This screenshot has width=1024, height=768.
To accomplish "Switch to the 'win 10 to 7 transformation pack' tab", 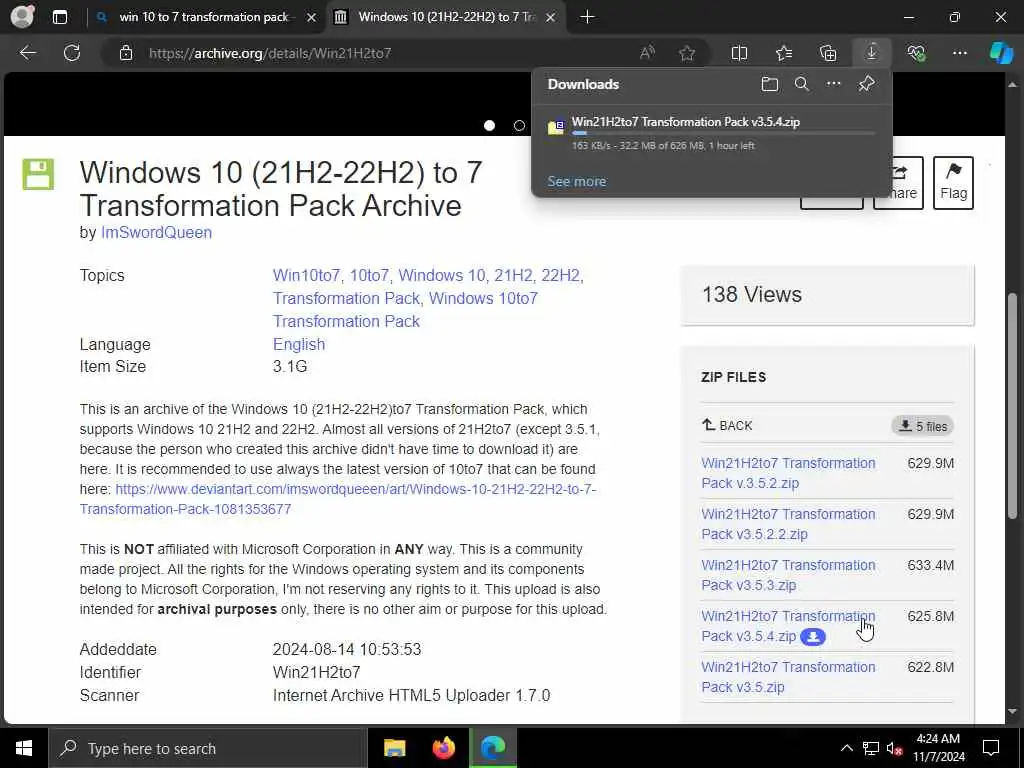I will coord(204,17).
